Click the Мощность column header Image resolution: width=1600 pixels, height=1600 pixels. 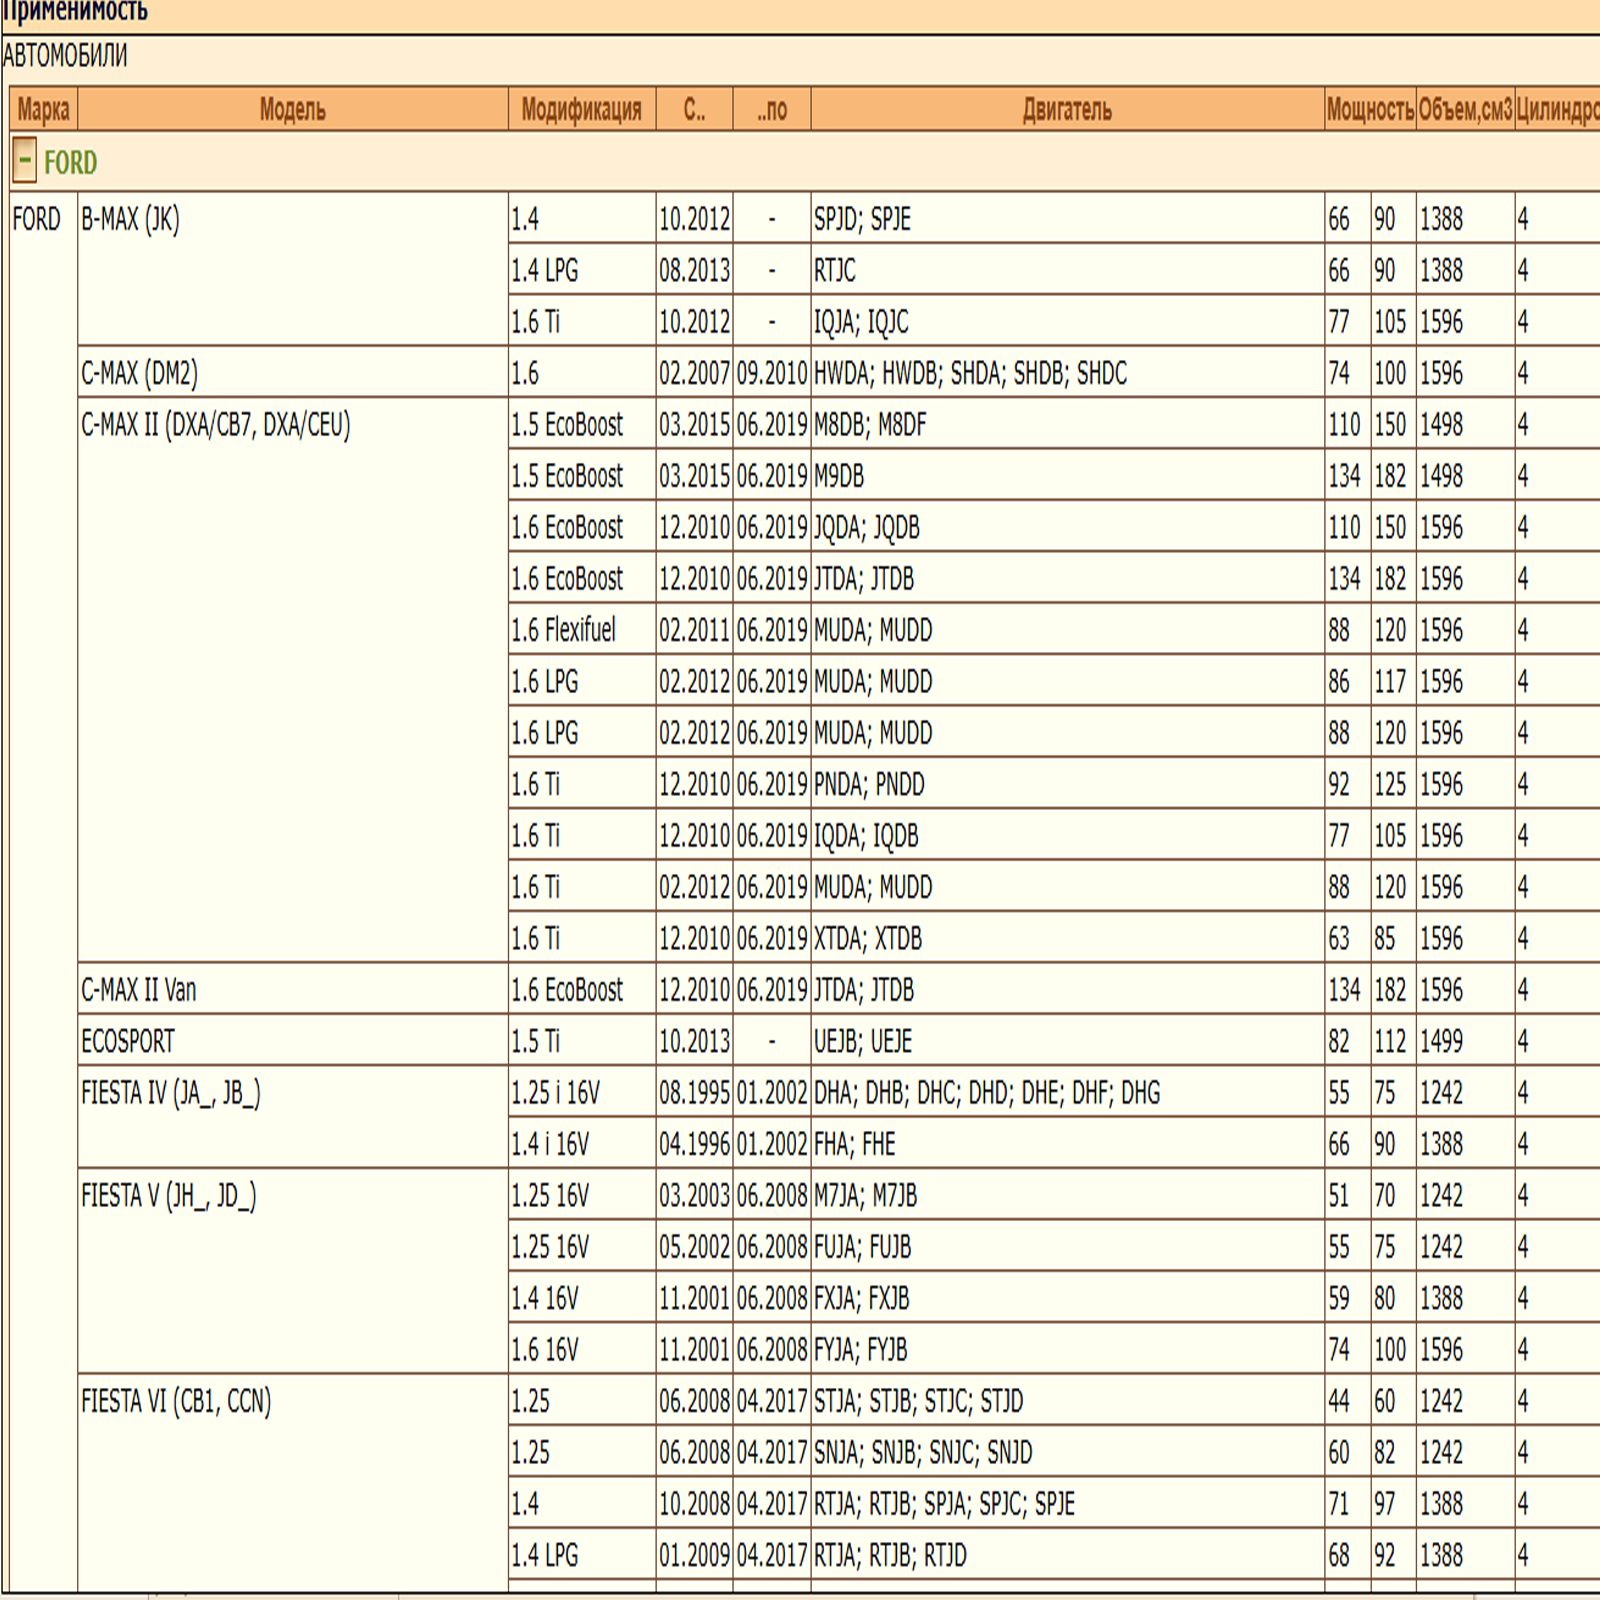[x=1369, y=109]
